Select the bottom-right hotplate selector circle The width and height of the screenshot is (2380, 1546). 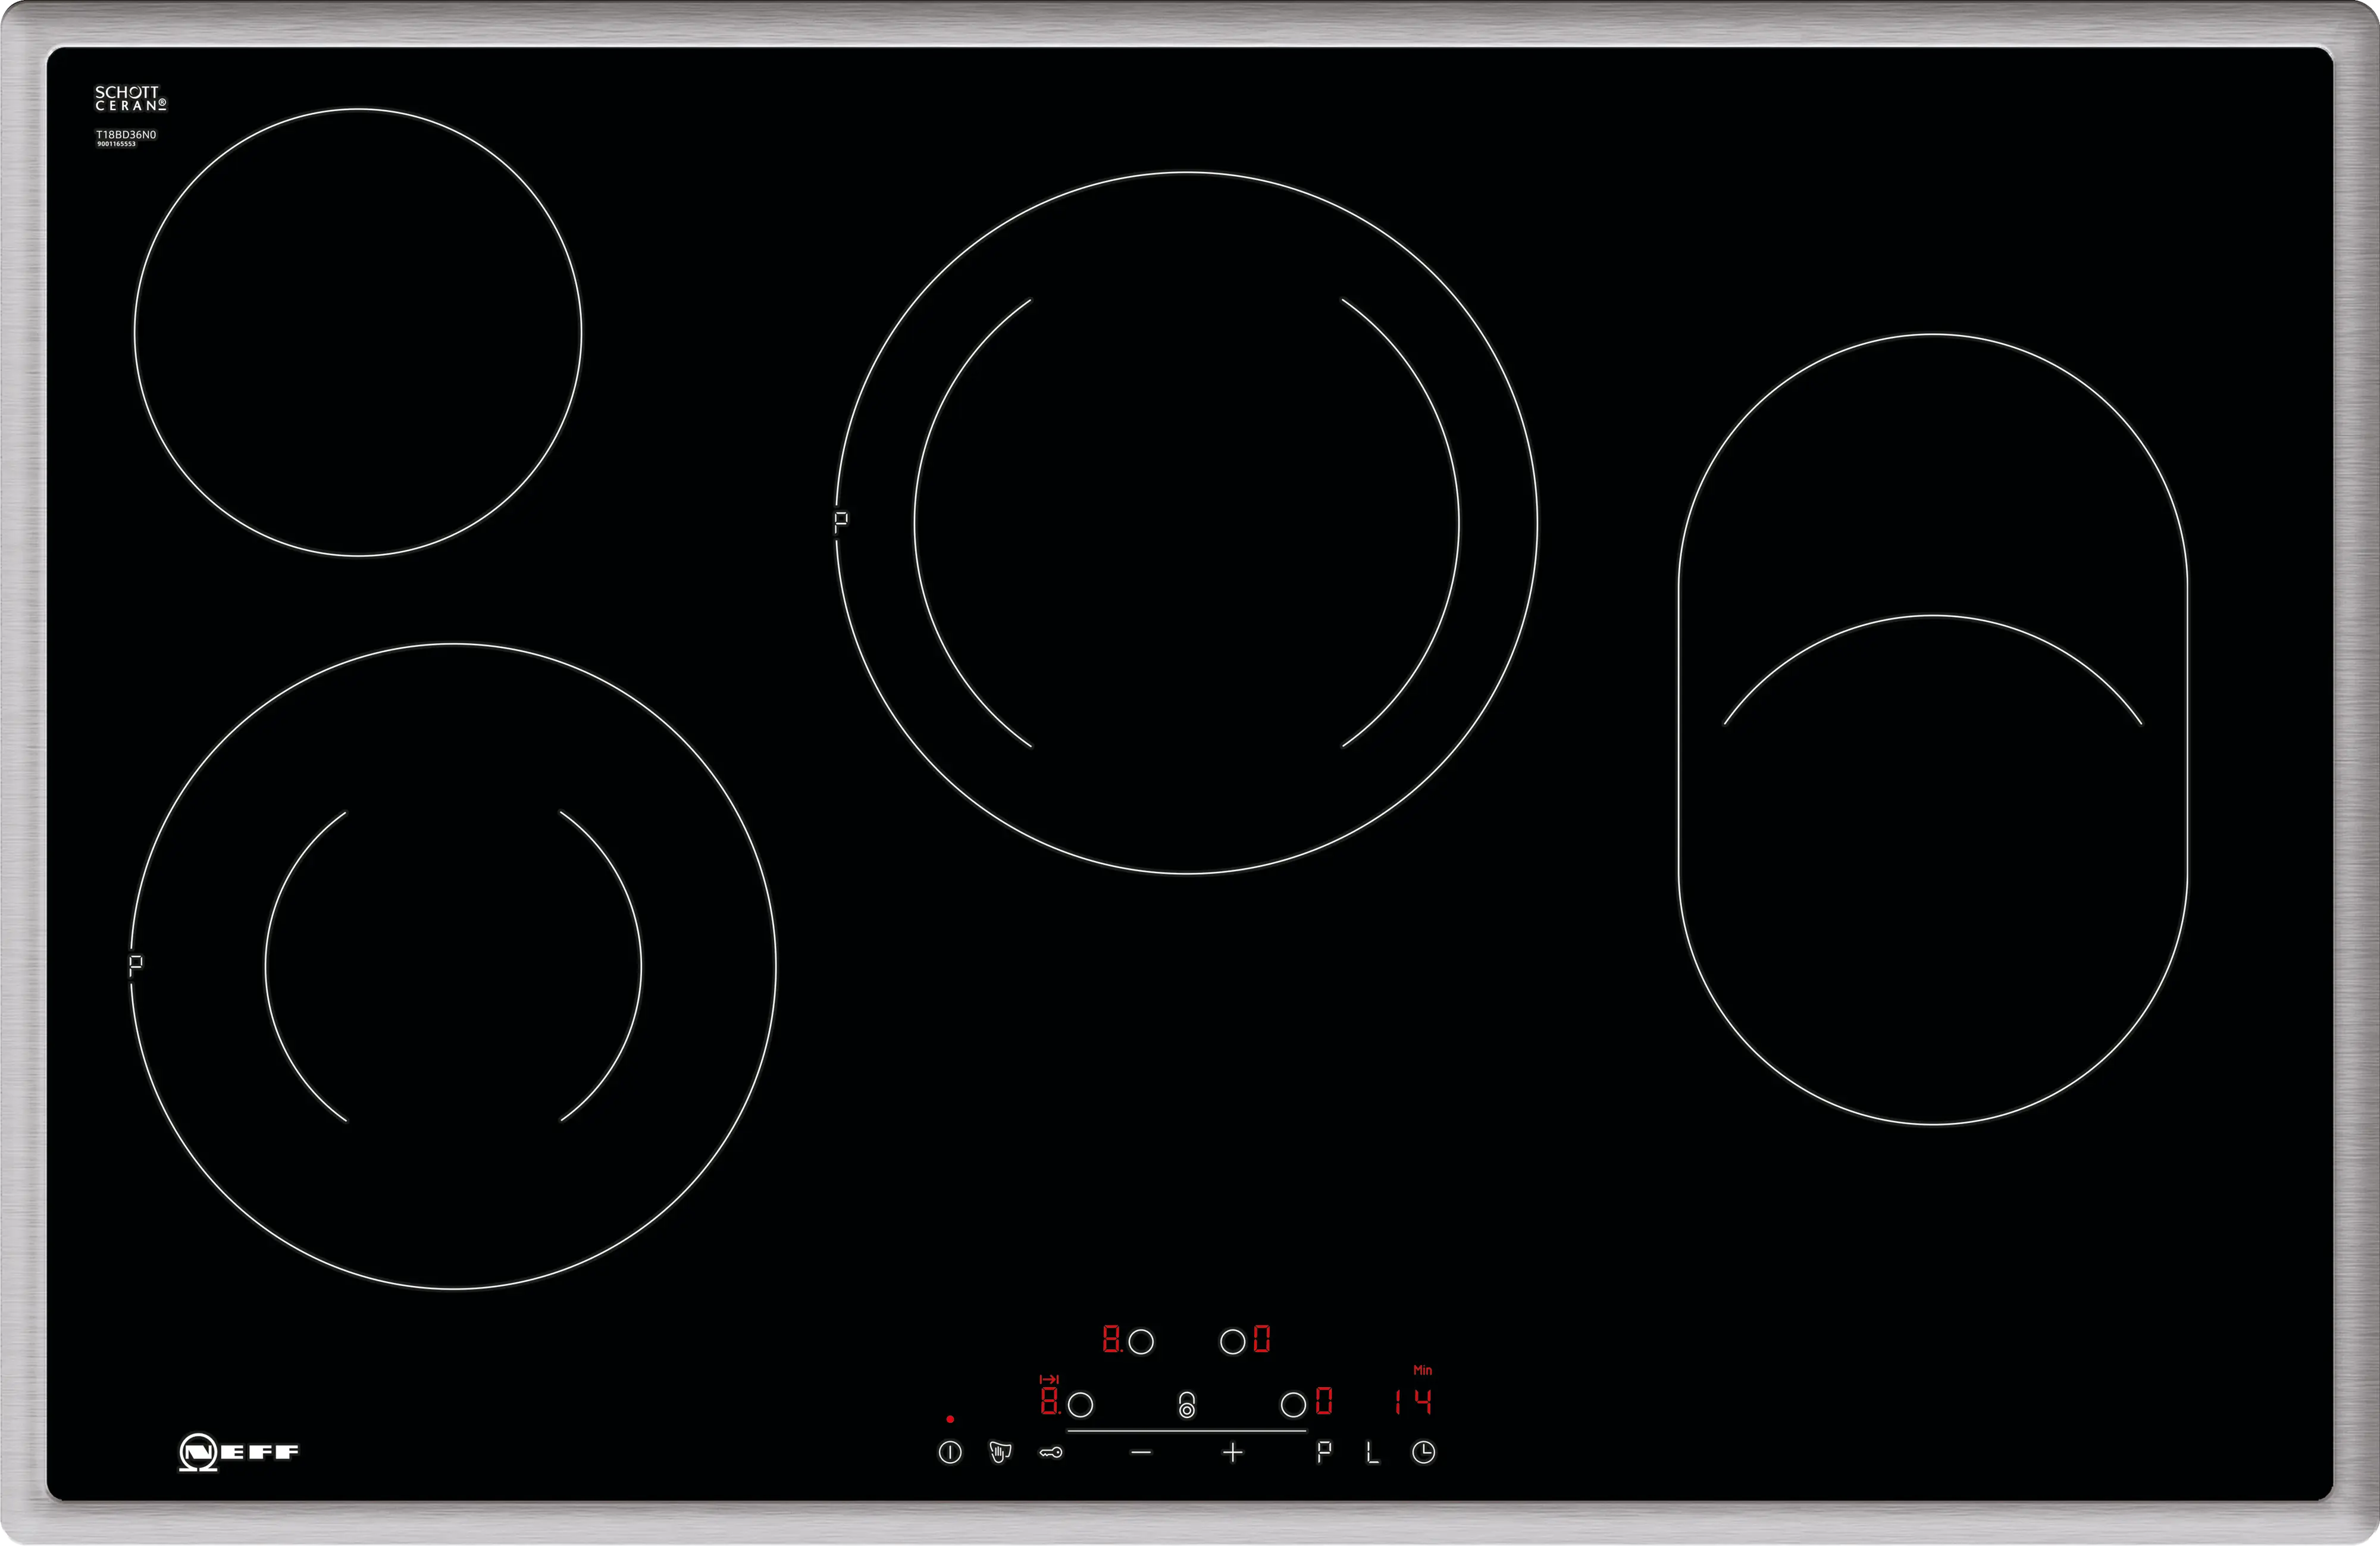(1293, 1404)
